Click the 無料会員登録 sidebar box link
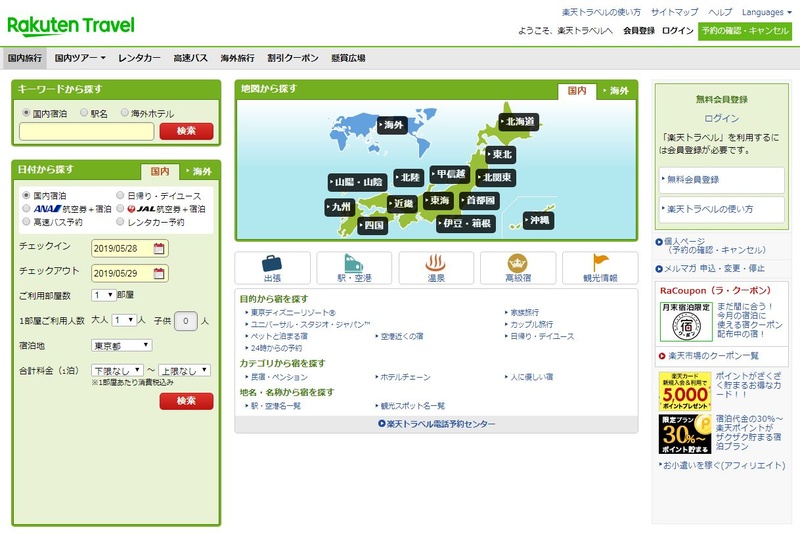The width and height of the screenshot is (800, 534). point(721,180)
